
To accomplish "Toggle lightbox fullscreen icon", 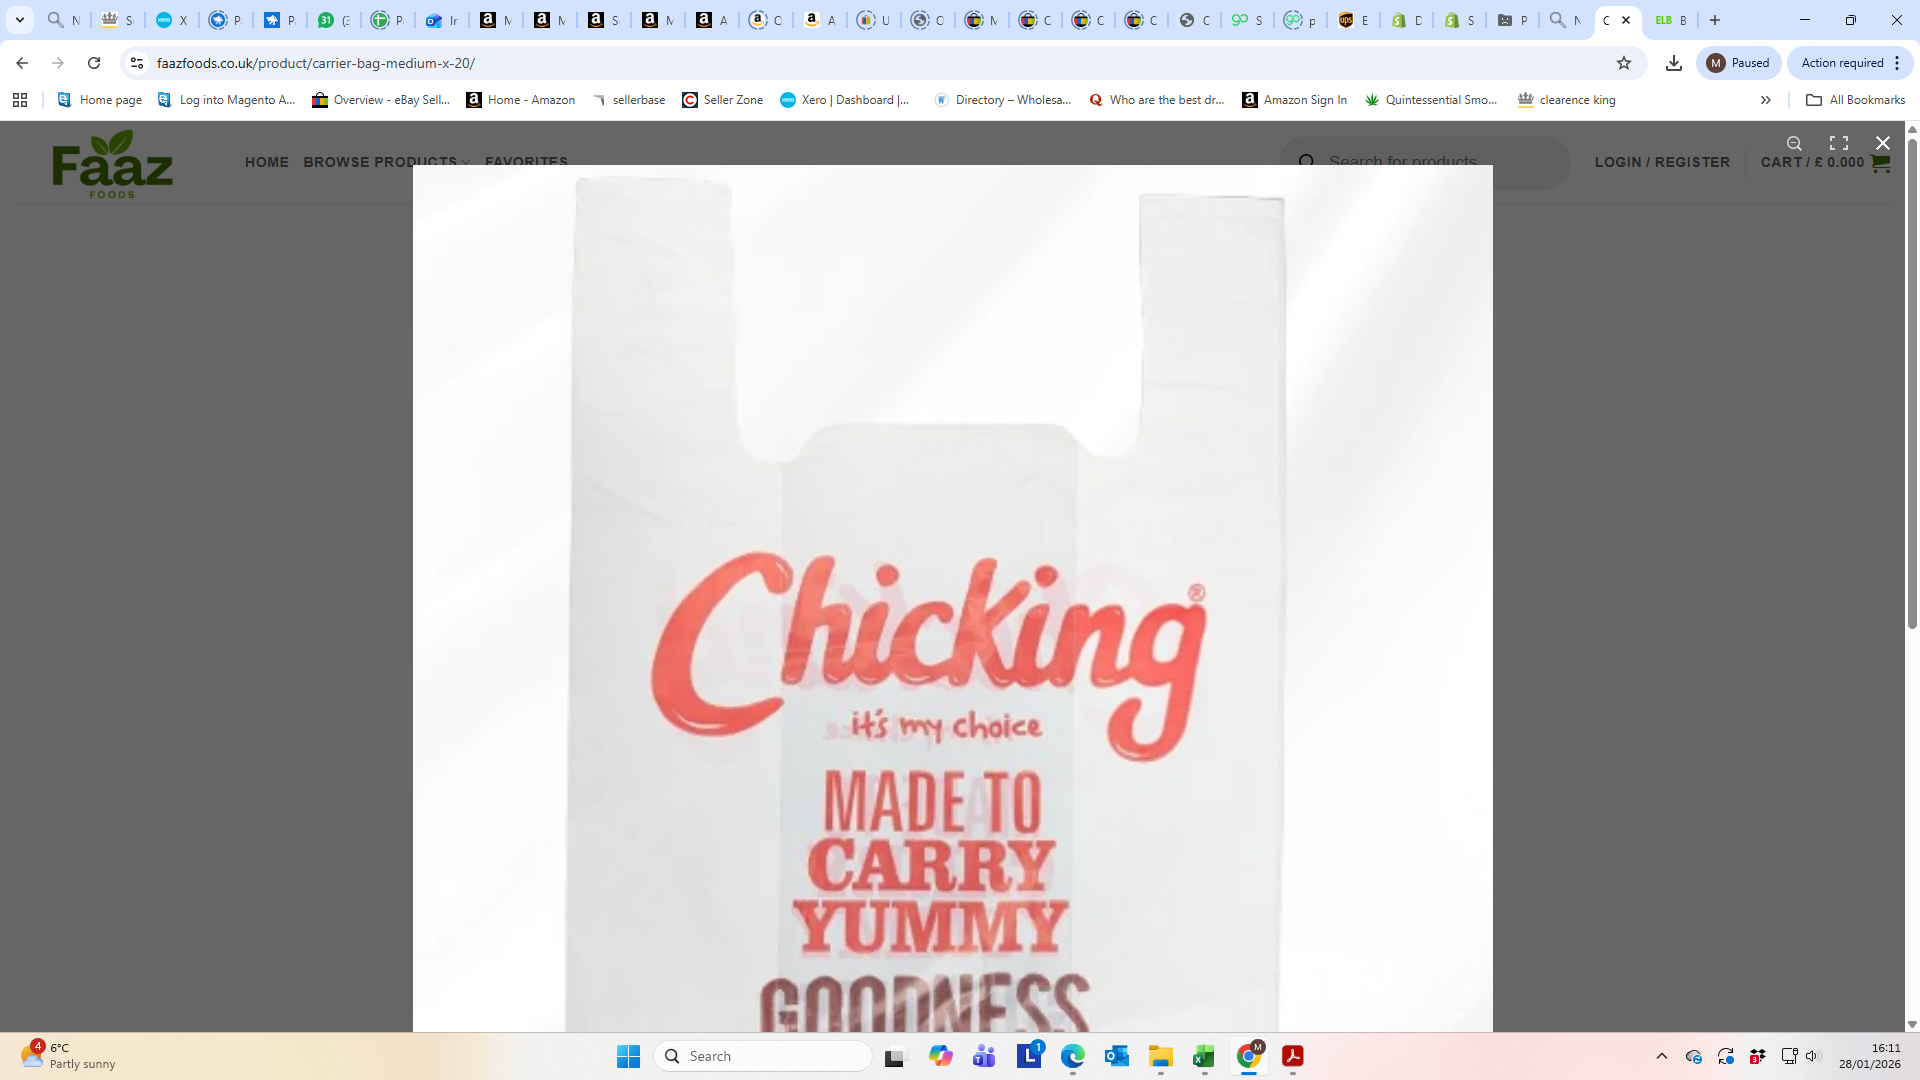I will point(1838,143).
